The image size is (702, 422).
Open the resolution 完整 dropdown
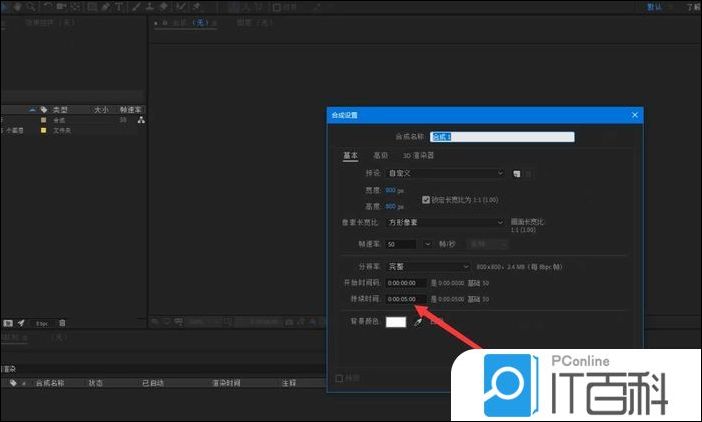[428, 267]
